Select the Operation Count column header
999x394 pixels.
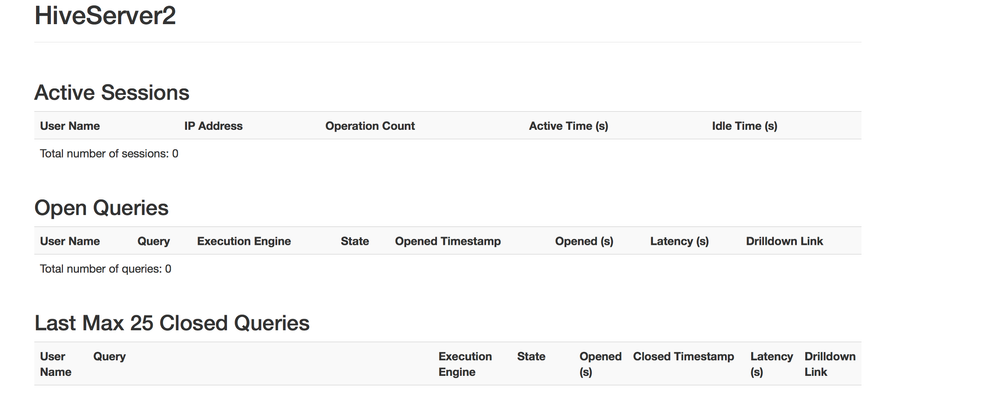pos(370,126)
